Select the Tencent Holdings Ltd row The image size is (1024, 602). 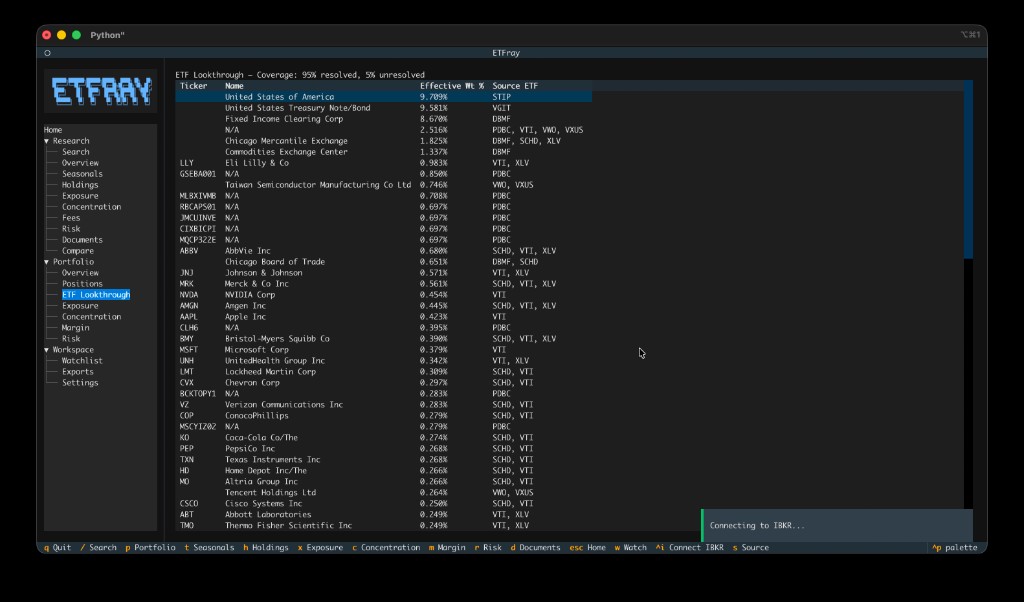tap(383, 492)
